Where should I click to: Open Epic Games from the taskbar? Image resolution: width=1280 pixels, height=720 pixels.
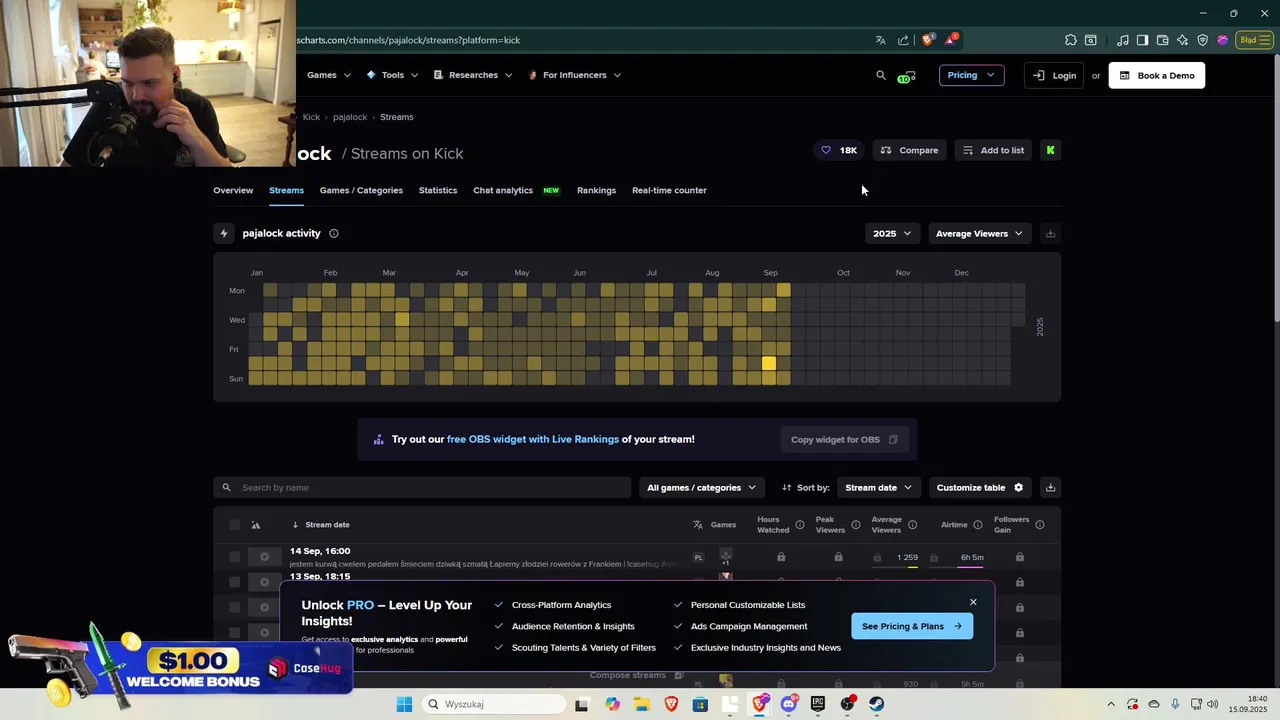coord(818,704)
